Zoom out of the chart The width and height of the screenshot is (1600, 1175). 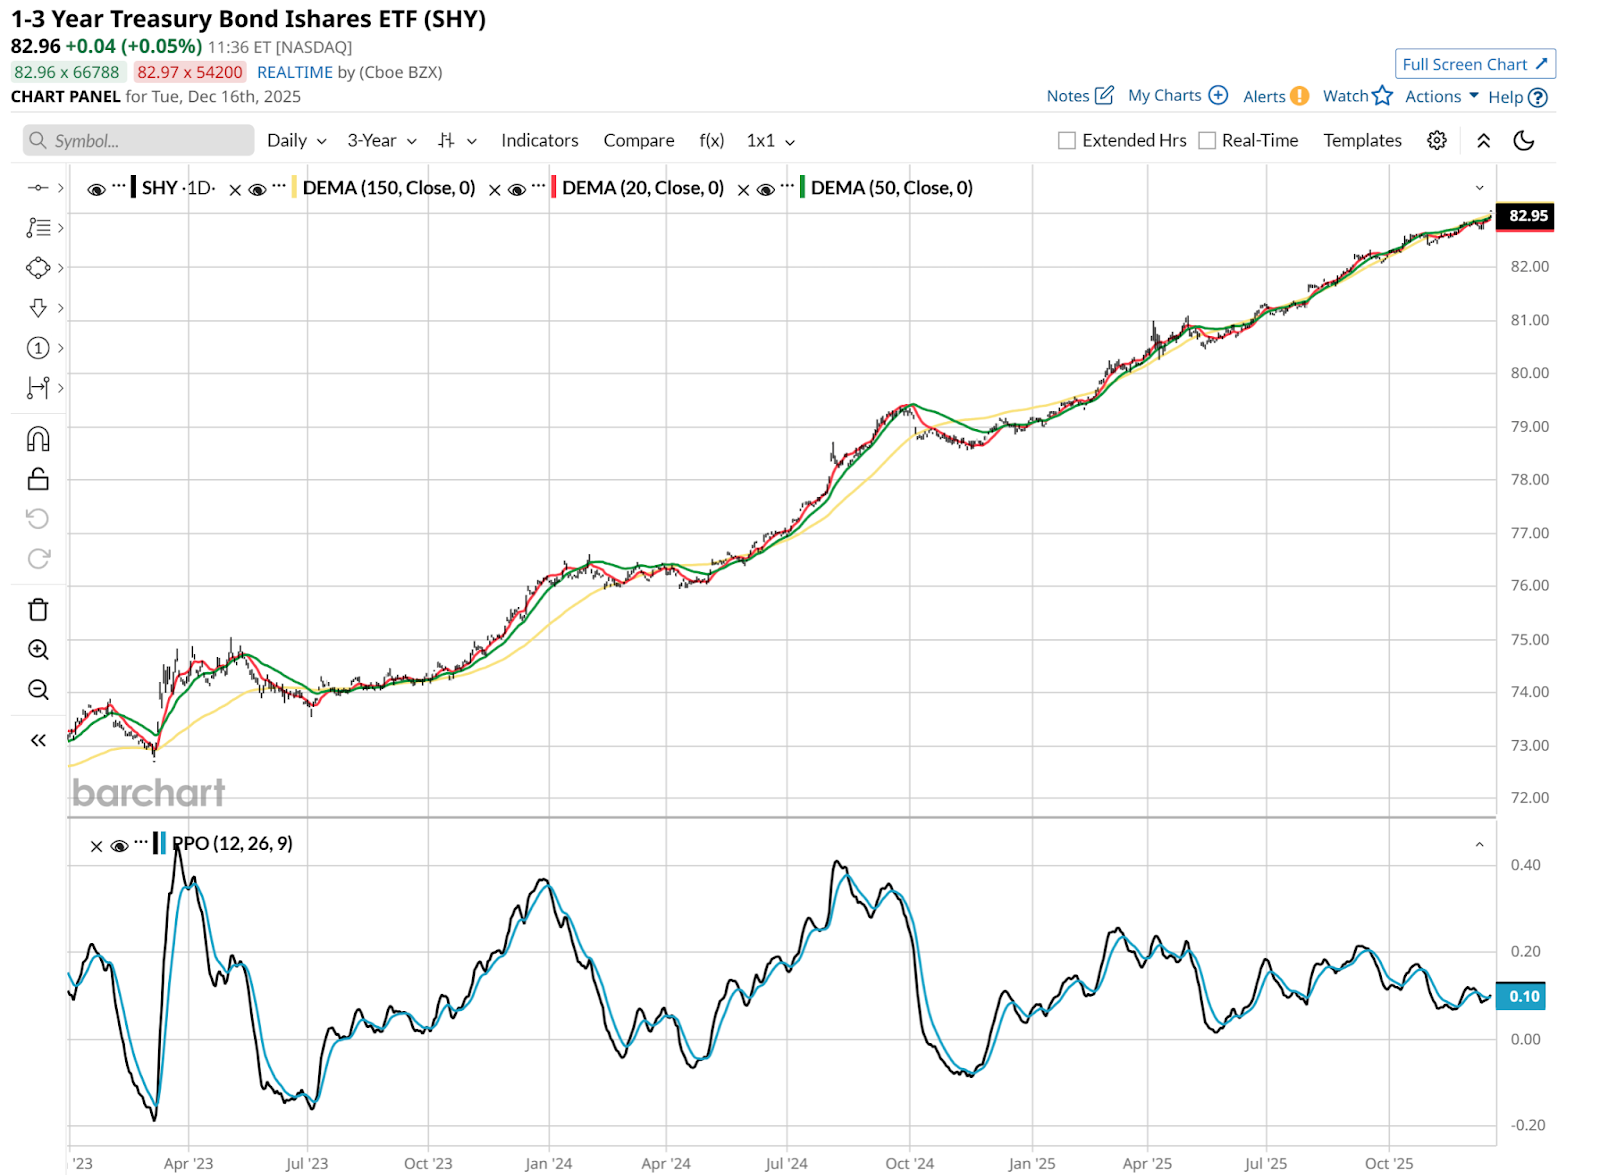[x=38, y=690]
